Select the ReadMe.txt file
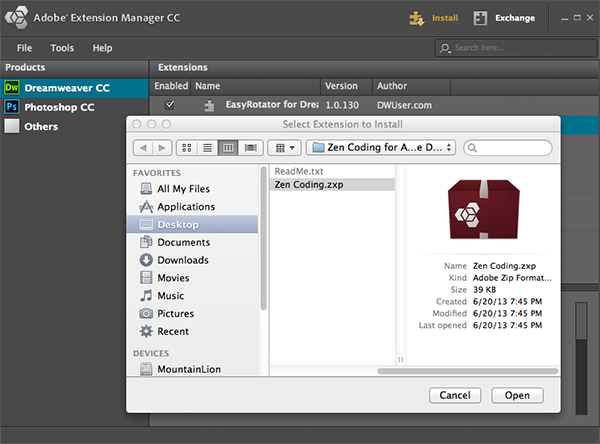This screenshot has width=600, height=444. point(332,171)
